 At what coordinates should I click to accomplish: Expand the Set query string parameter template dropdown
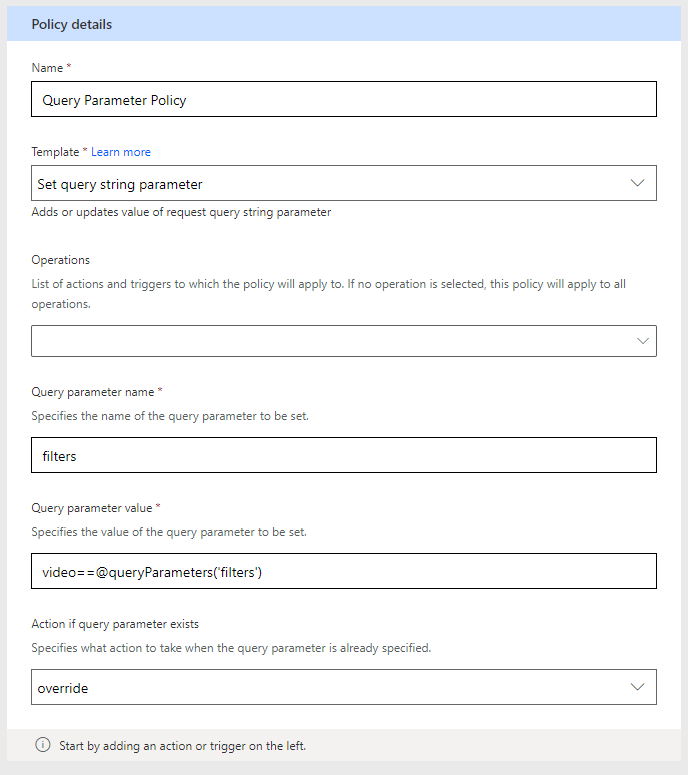[x=344, y=183]
